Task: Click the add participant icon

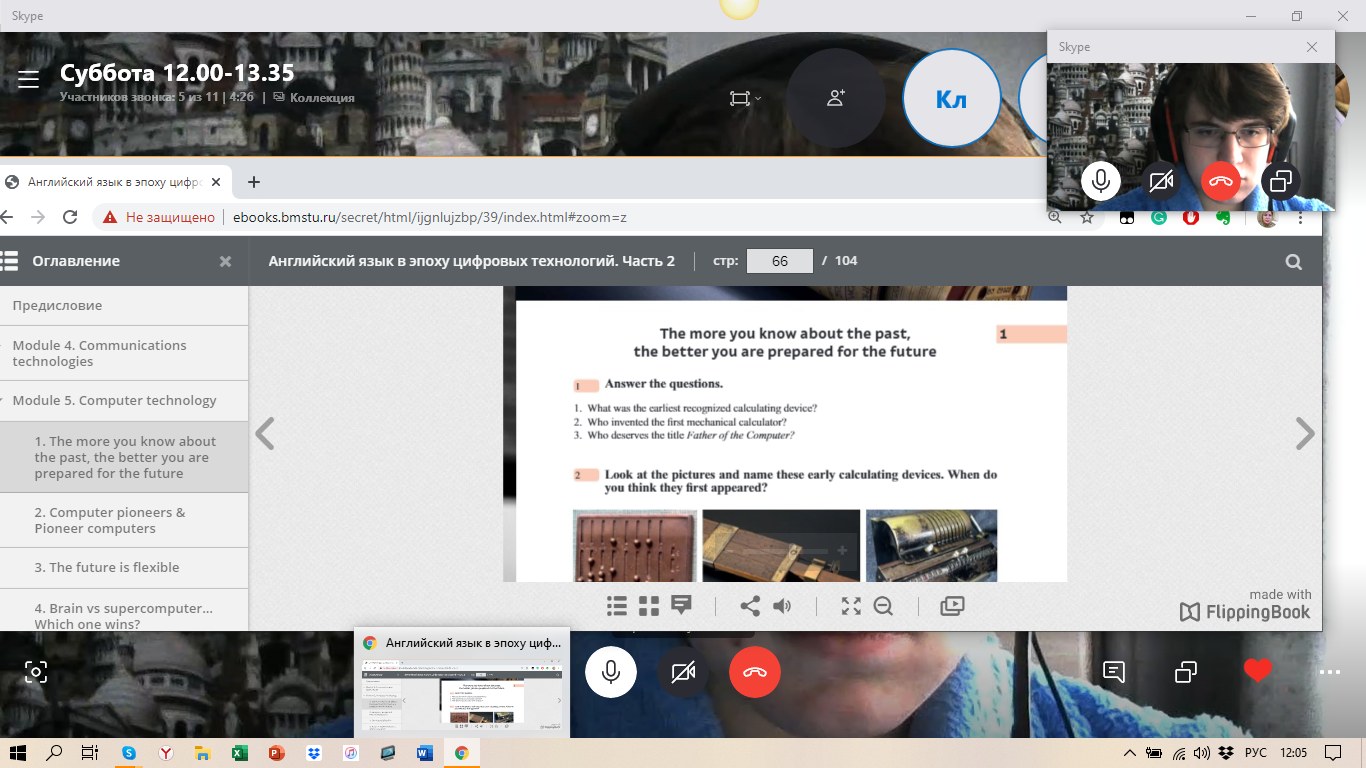Action: click(835, 98)
